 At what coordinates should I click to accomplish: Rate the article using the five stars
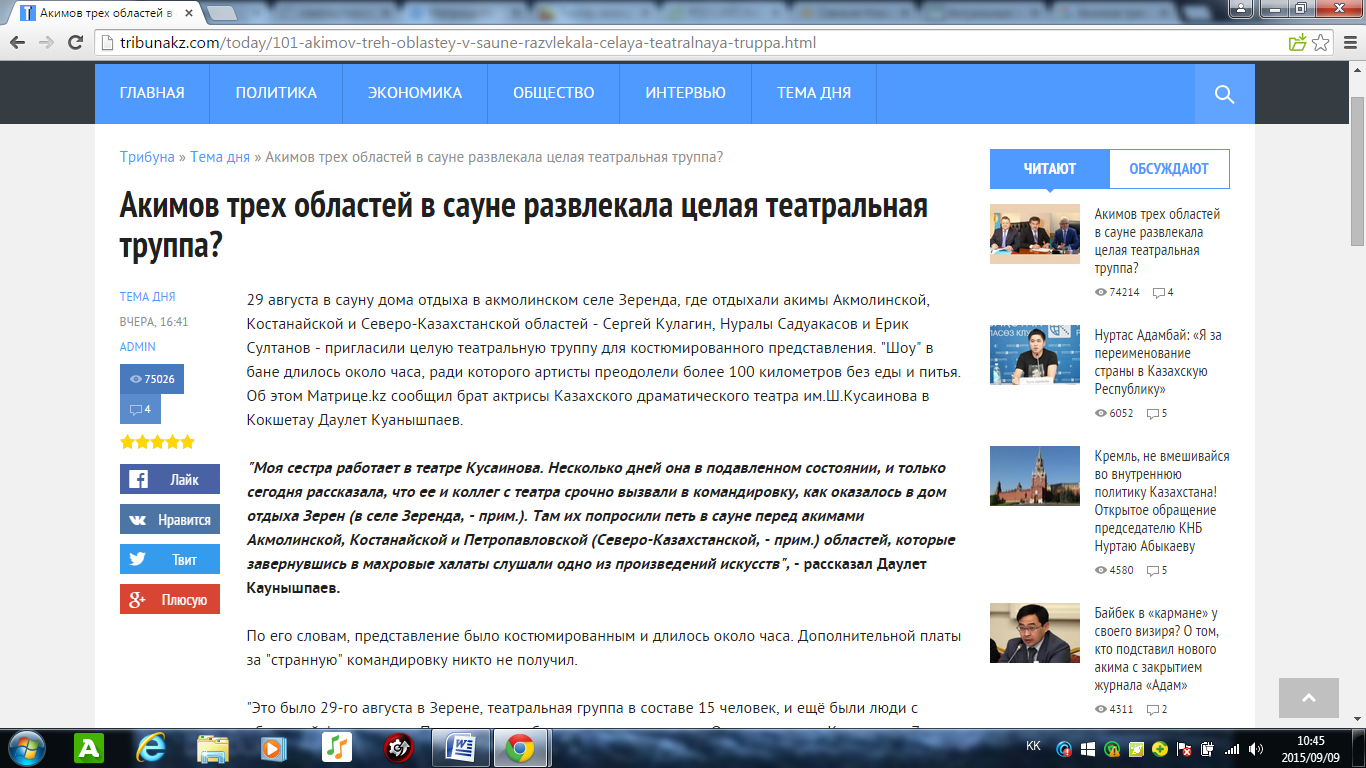[x=157, y=442]
